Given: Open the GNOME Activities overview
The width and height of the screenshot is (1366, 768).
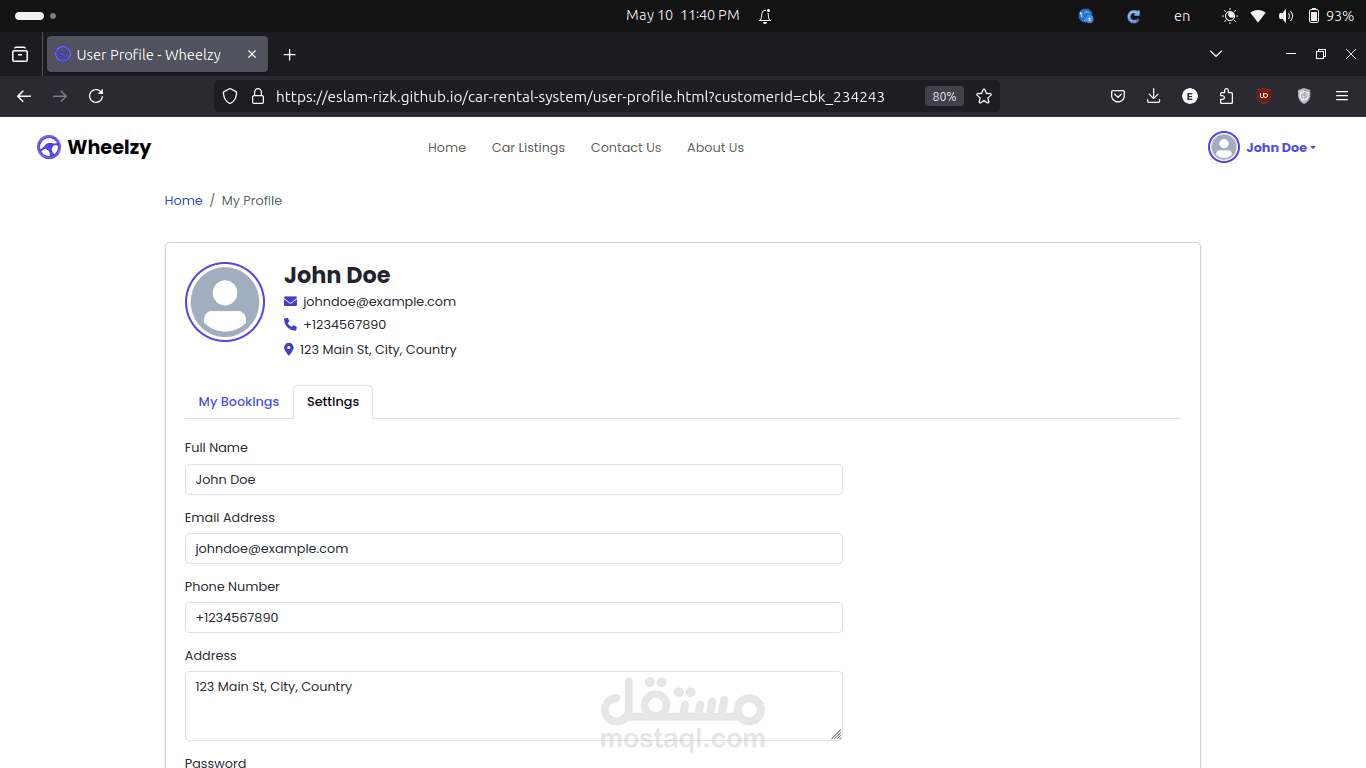Looking at the screenshot, I should (35, 16).
